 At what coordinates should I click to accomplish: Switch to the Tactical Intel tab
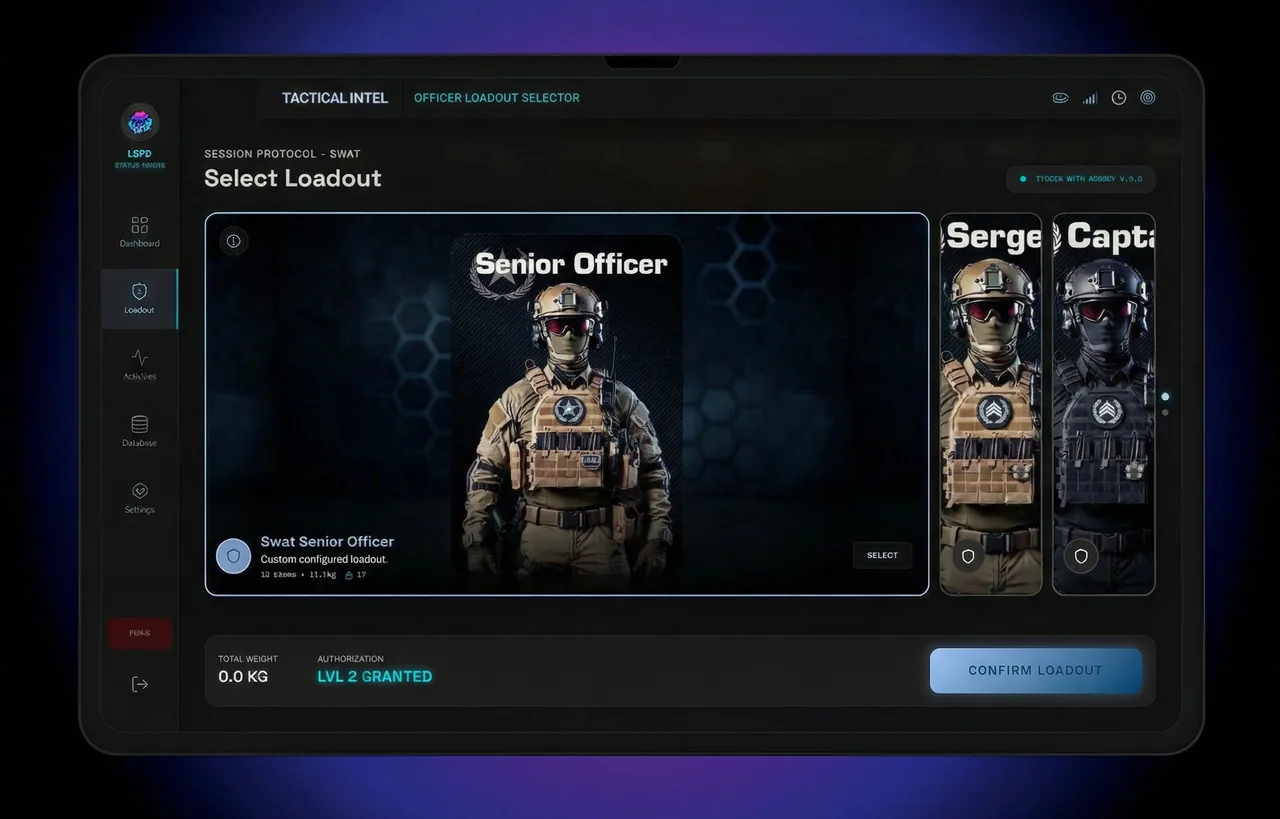(335, 98)
